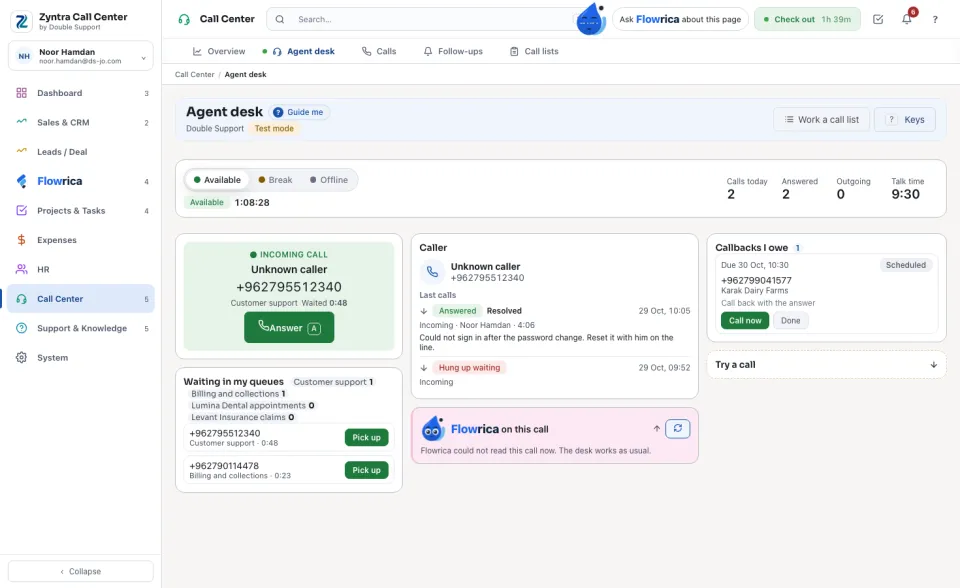The image size is (960, 588).
Task: Refresh the Flowrica on this call panel
Action: point(678,428)
